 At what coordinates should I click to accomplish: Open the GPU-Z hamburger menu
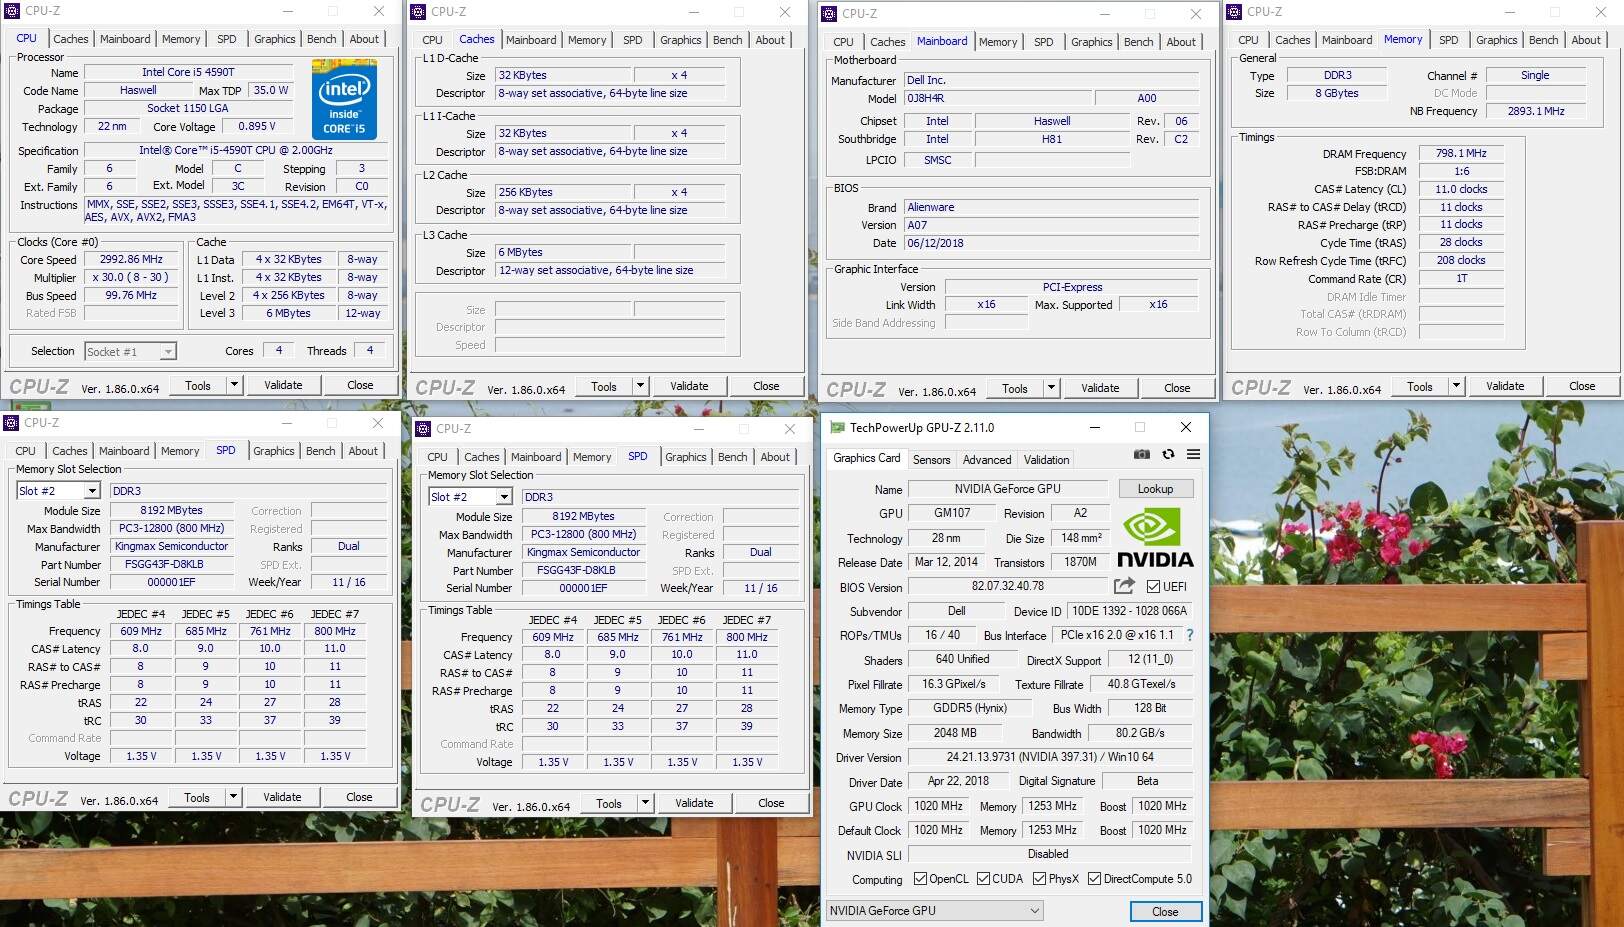click(x=1193, y=454)
